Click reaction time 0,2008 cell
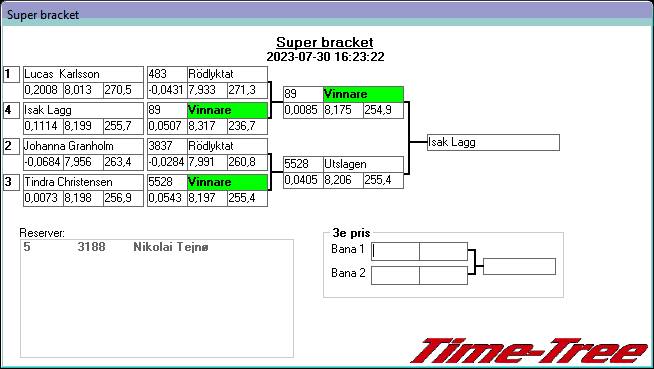The height and width of the screenshot is (369, 654). pyautogui.click(x=43, y=90)
